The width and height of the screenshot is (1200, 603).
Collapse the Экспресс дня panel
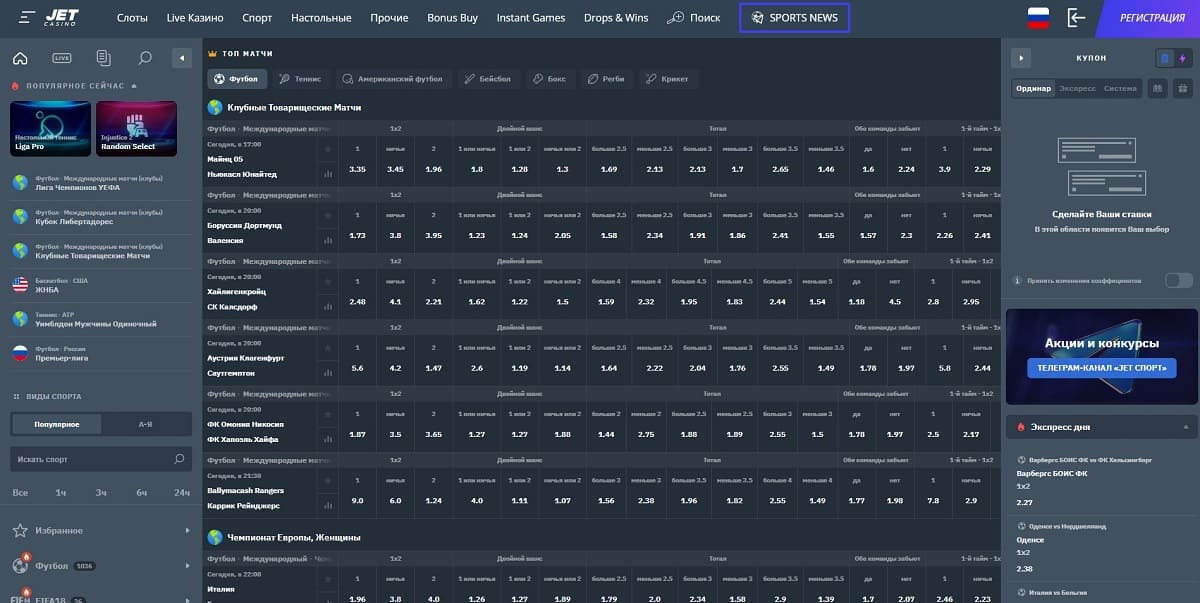1187,427
